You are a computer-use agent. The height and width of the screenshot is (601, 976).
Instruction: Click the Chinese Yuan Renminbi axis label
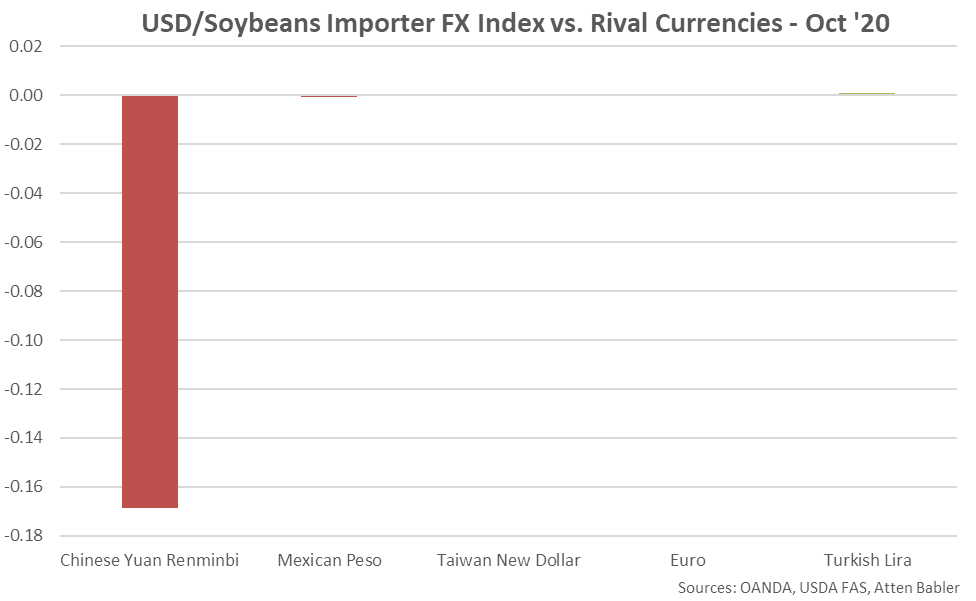click(x=150, y=559)
